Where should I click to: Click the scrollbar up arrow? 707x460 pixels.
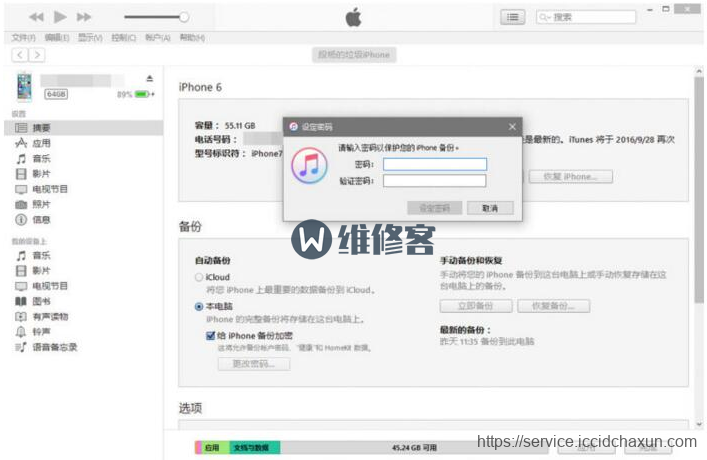point(699,71)
